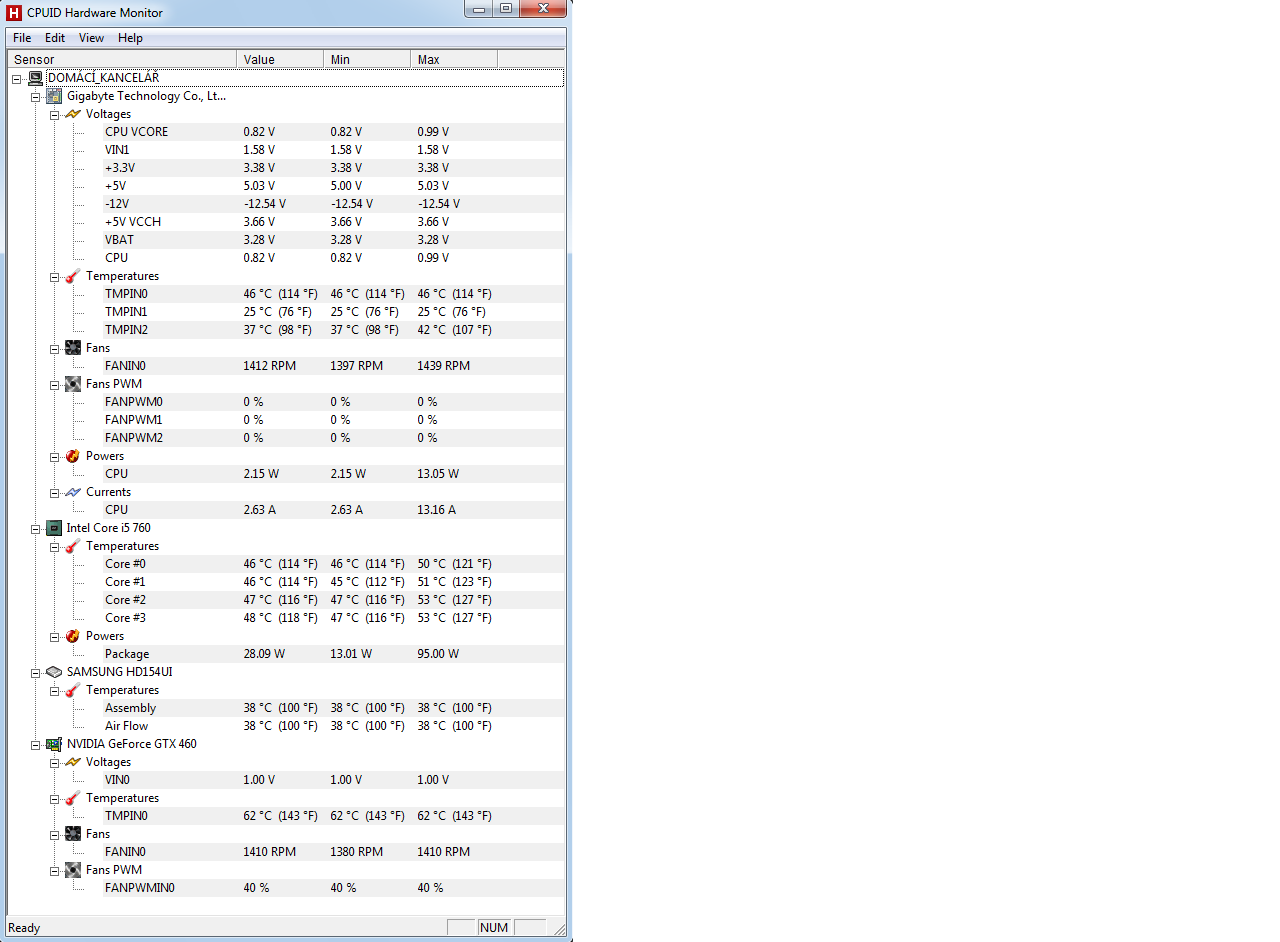This screenshot has height=942, width=1280.
Task: Select the Package power row
Action: (x=127, y=654)
